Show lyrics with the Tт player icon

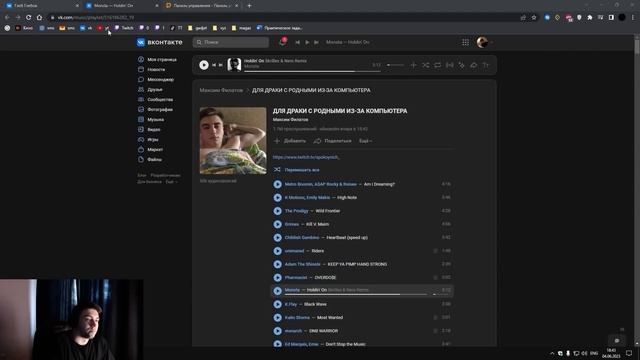[486, 65]
